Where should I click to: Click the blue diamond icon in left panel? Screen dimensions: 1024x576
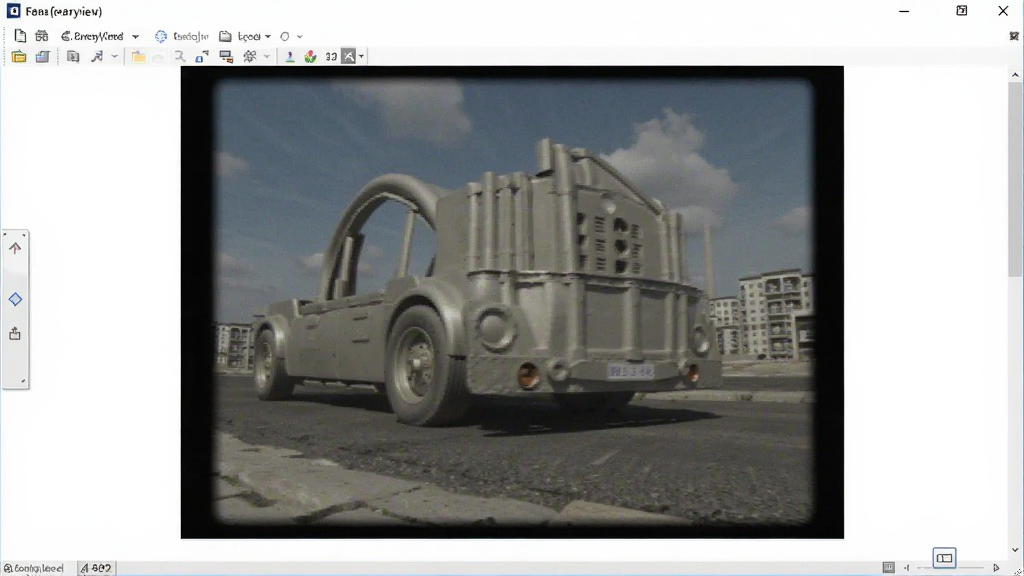pyautogui.click(x=15, y=299)
